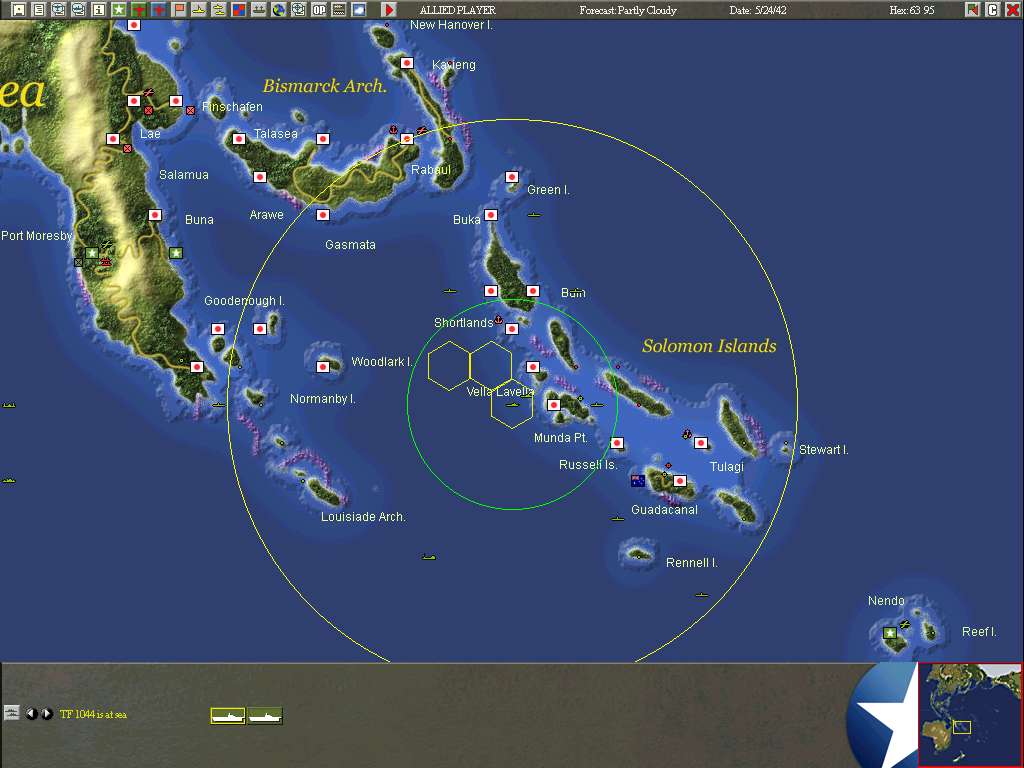Click the 'Forecast: Partly Cloudy' text
The width and height of the screenshot is (1024, 768).
pyautogui.click(x=628, y=10)
